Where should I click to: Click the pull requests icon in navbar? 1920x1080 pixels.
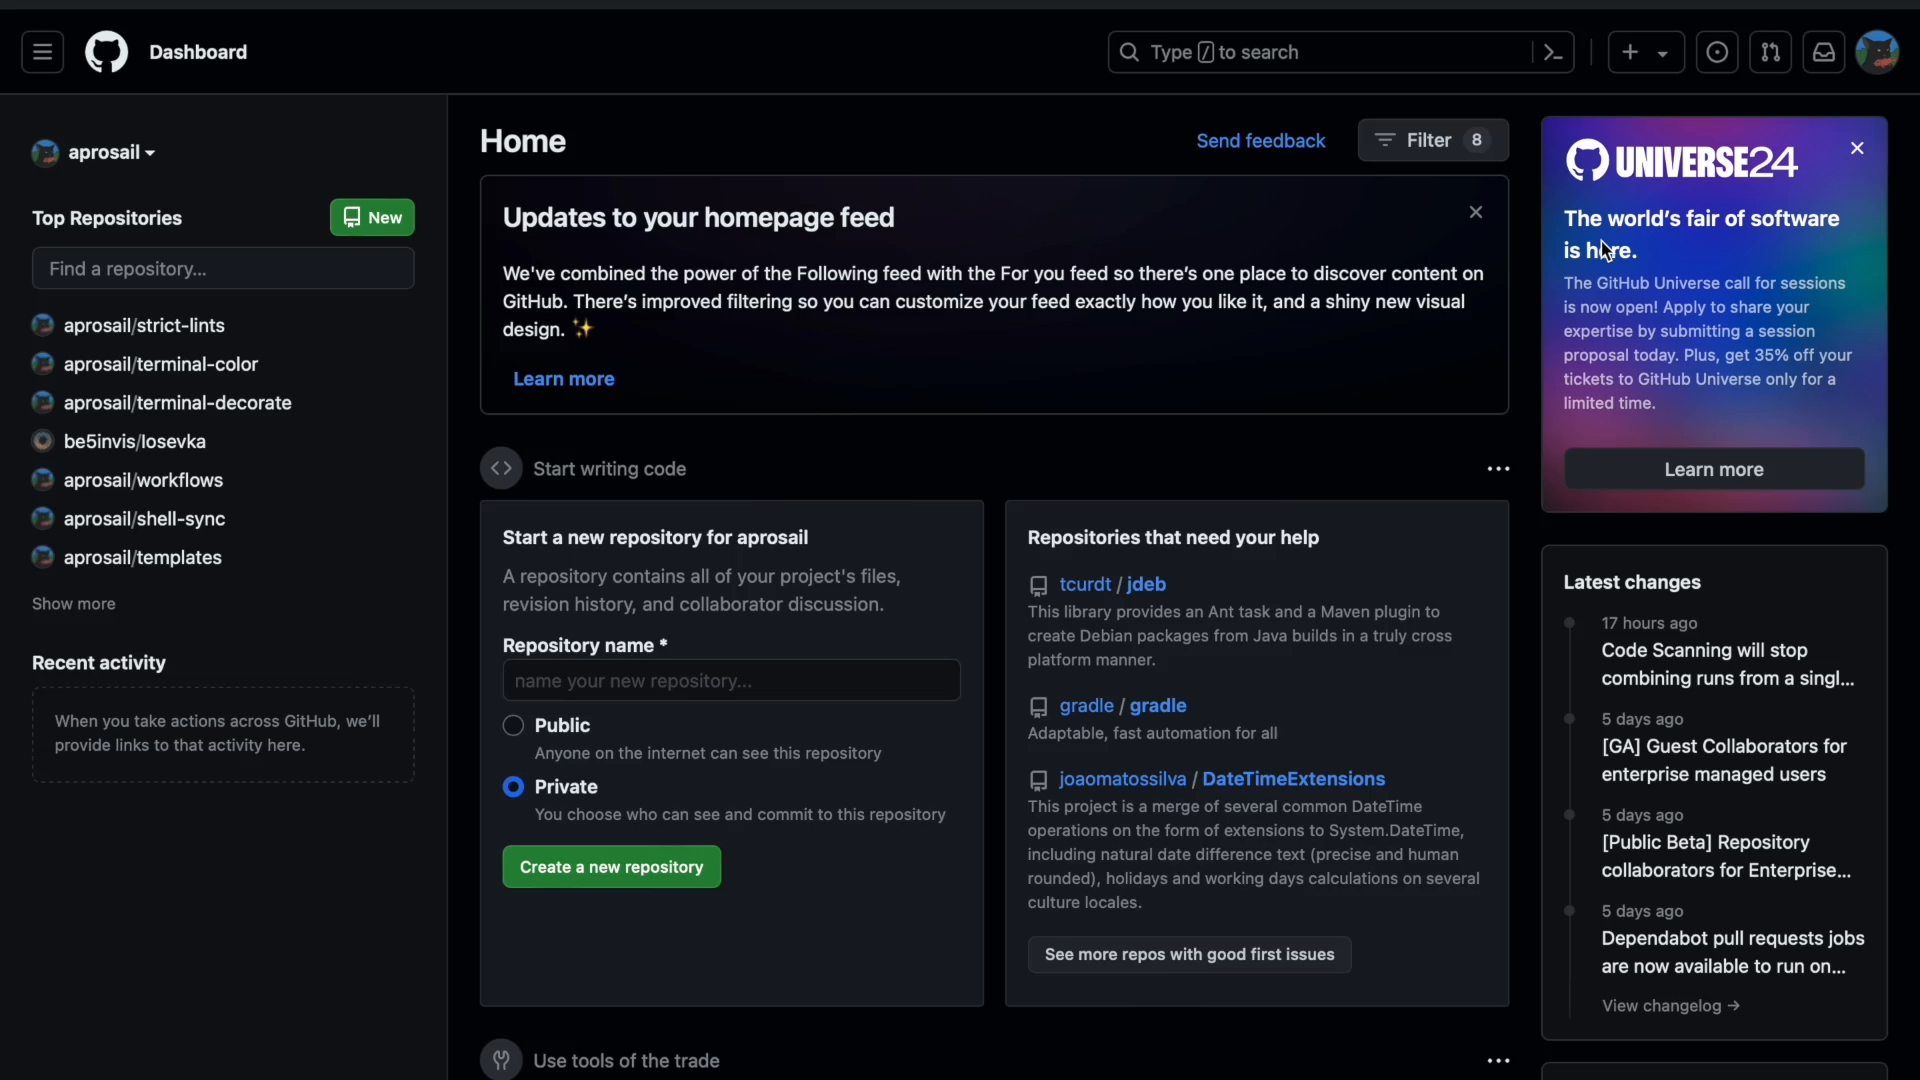pyautogui.click(x=1771, y=51)
